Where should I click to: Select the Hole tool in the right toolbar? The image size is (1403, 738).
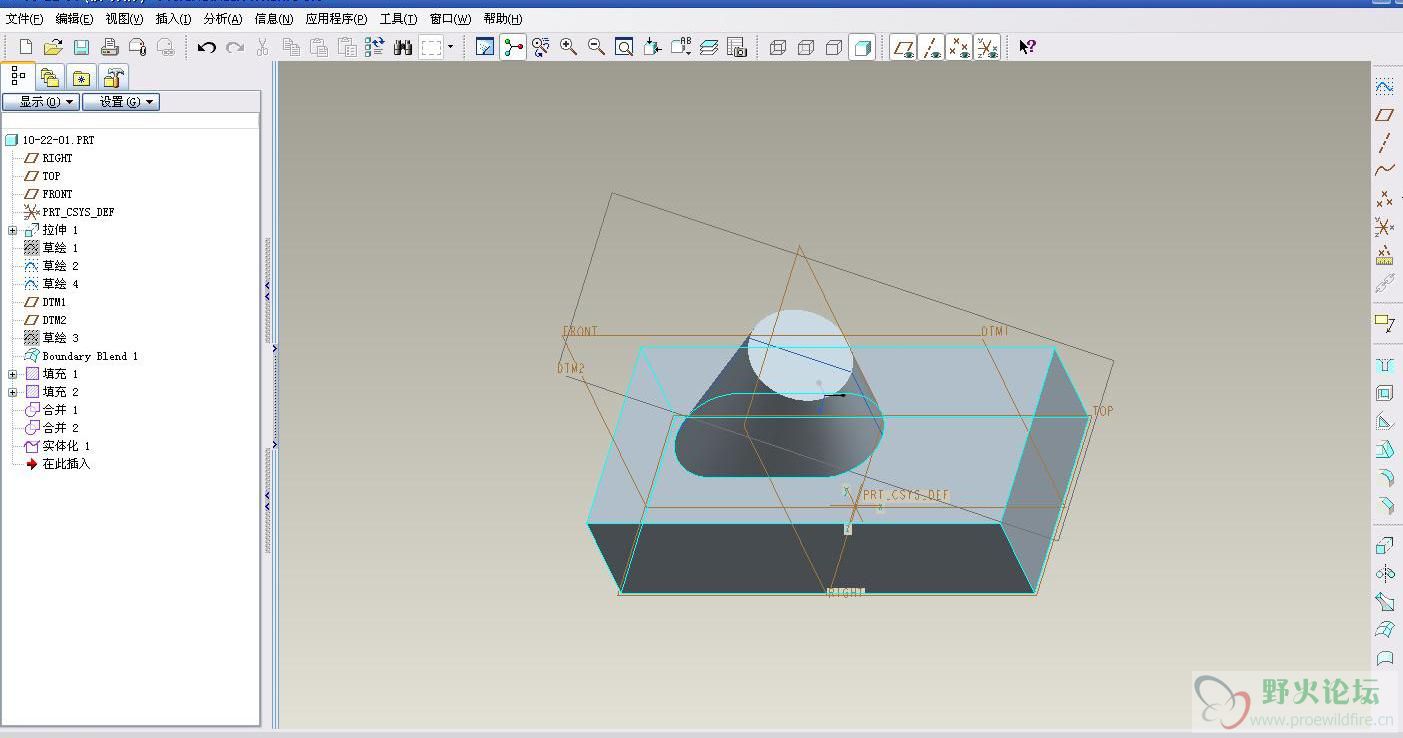tap(1385, 365)
